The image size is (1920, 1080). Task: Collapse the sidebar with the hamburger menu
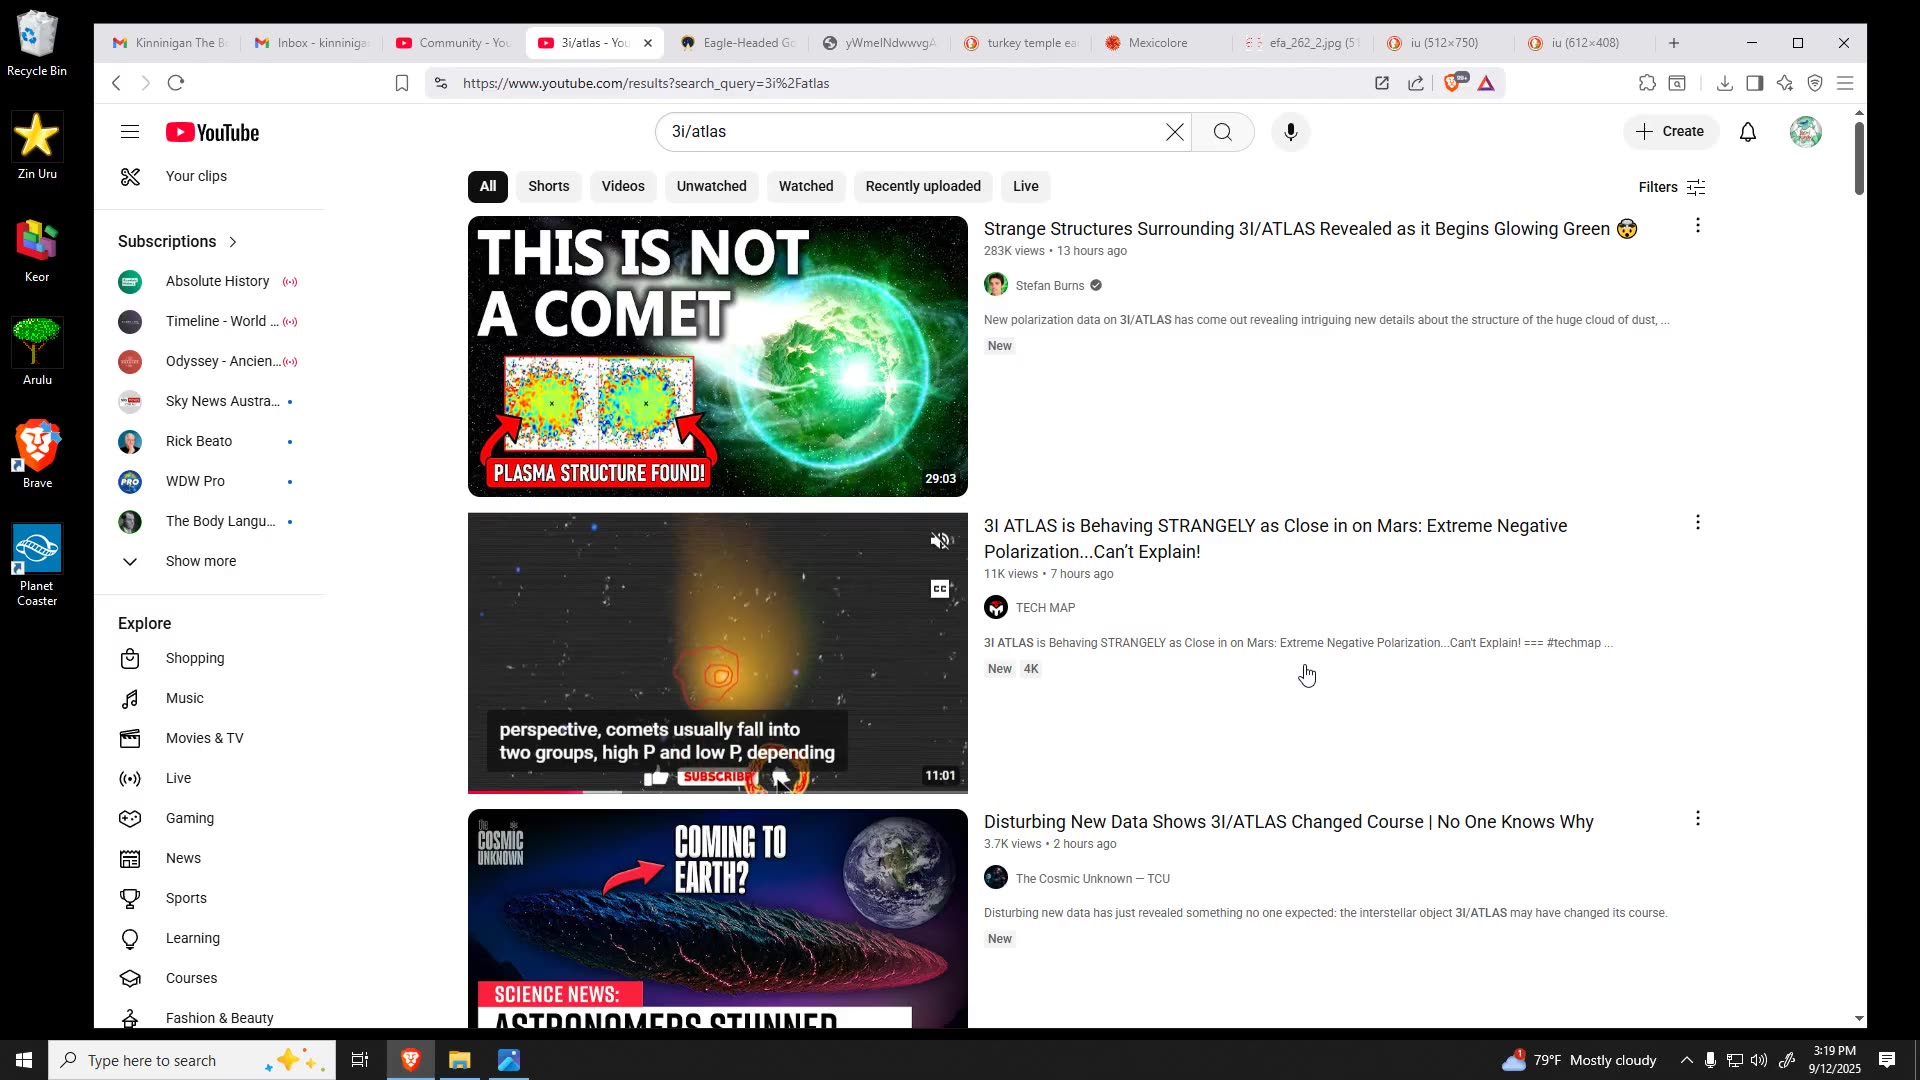pos(130,131)
